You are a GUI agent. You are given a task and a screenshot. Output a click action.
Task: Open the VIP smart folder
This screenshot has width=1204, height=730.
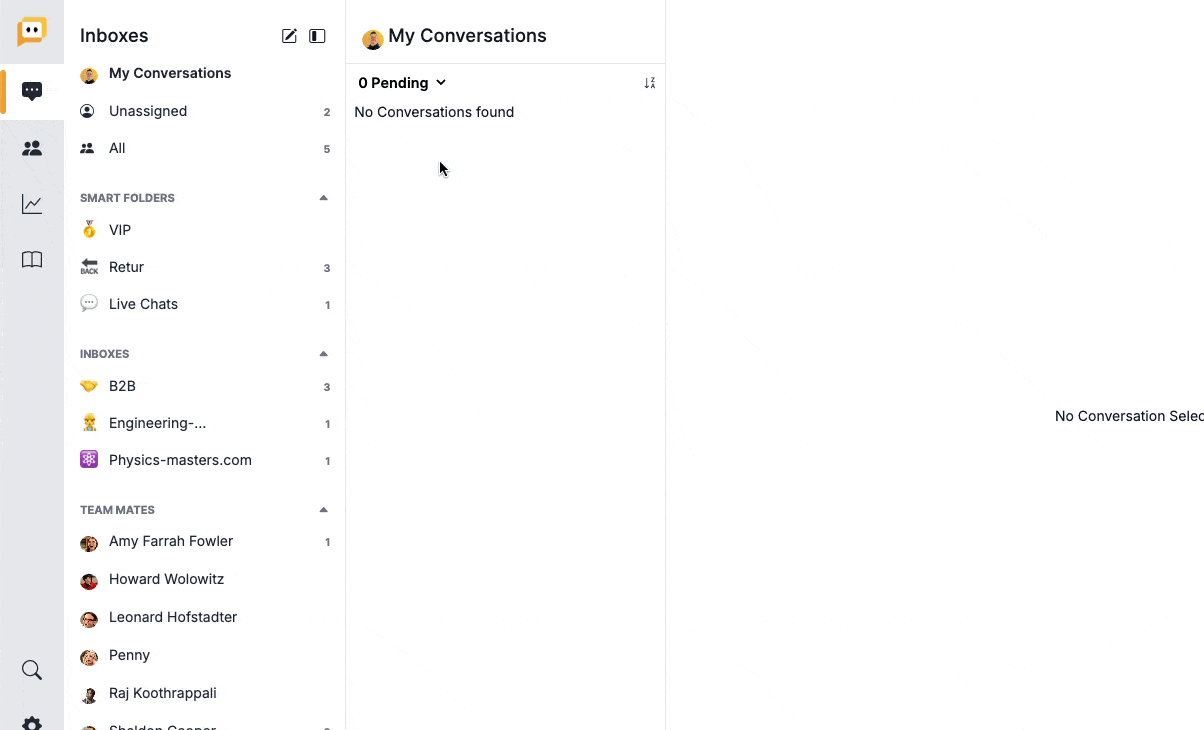point(120,230)
